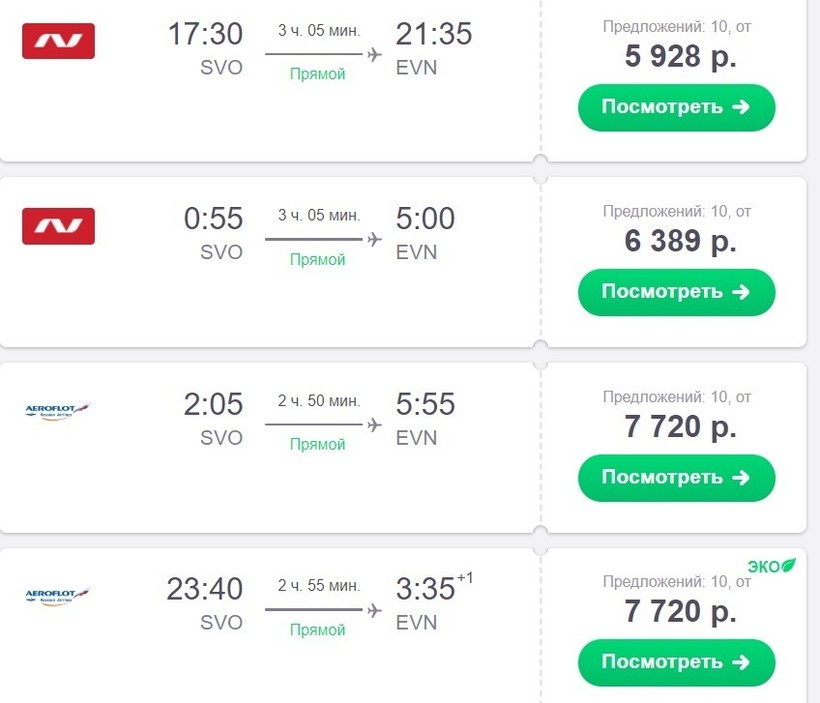The width and height of the screenshot is (820, 703).
Task: Click Aeroflot logo on the 2:05 flight
Action: click(57, 411)
